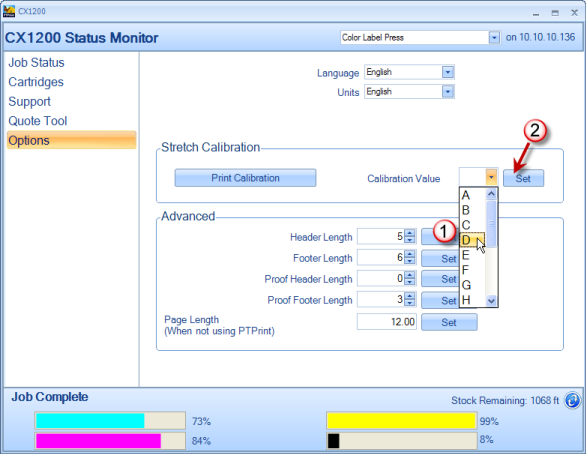This screenshot has height=454, width=586.
Task: Choose calibration value G
Action: pyautogui.click(x=472, y=285)
